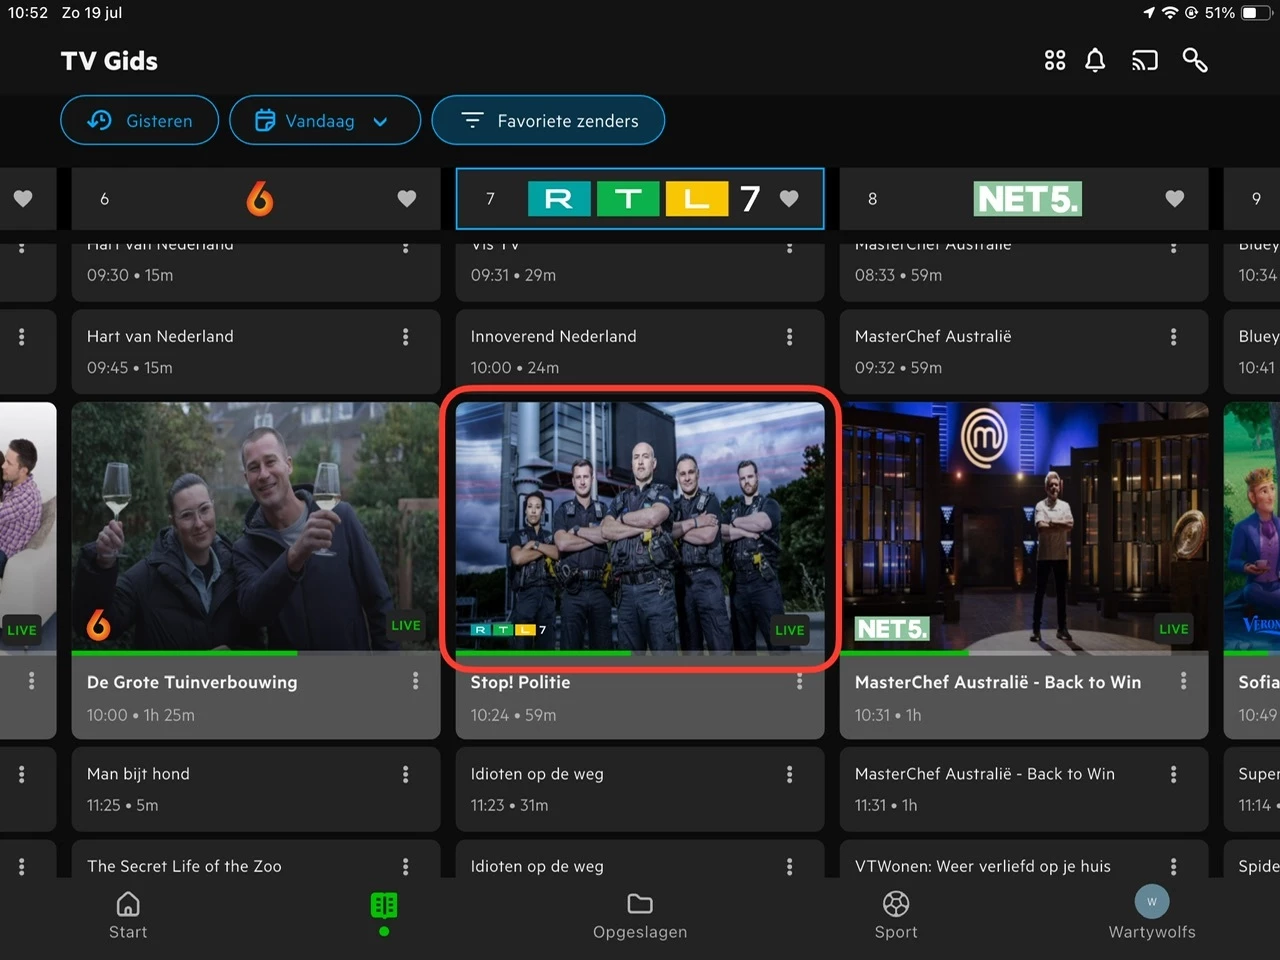Select the channel 6 logo in the header
This screenshot has height=960, width=1280.
point(260,199)
